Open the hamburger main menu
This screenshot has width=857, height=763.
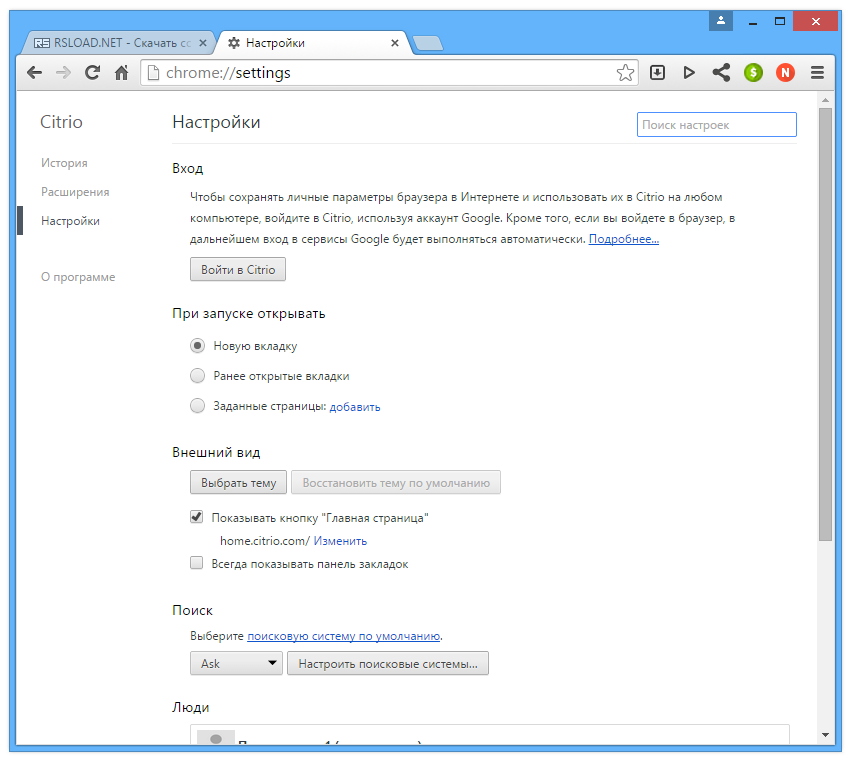coord(817,72)
